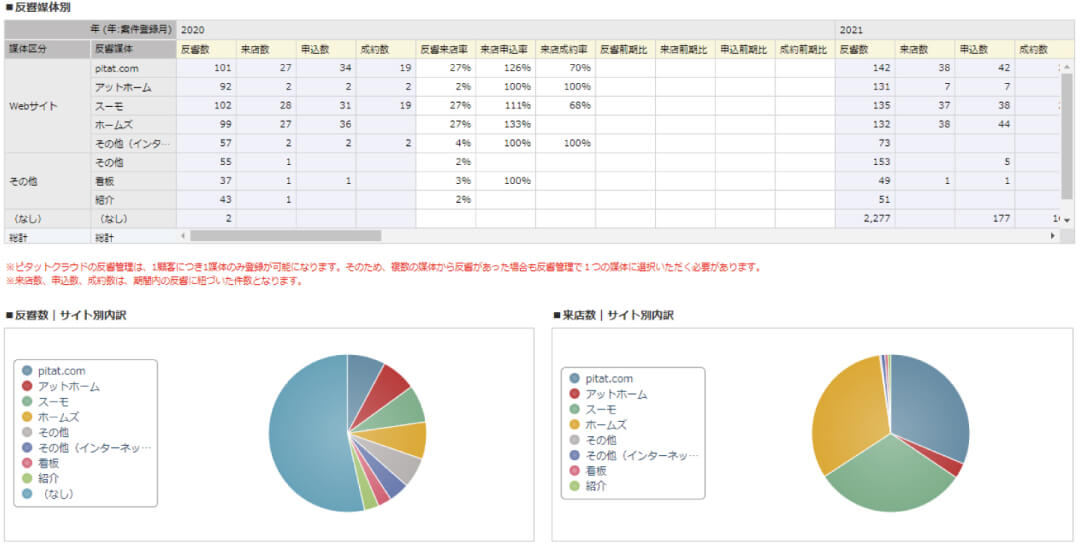Click the 153 cell under 2021 反響数

point(865,162)
